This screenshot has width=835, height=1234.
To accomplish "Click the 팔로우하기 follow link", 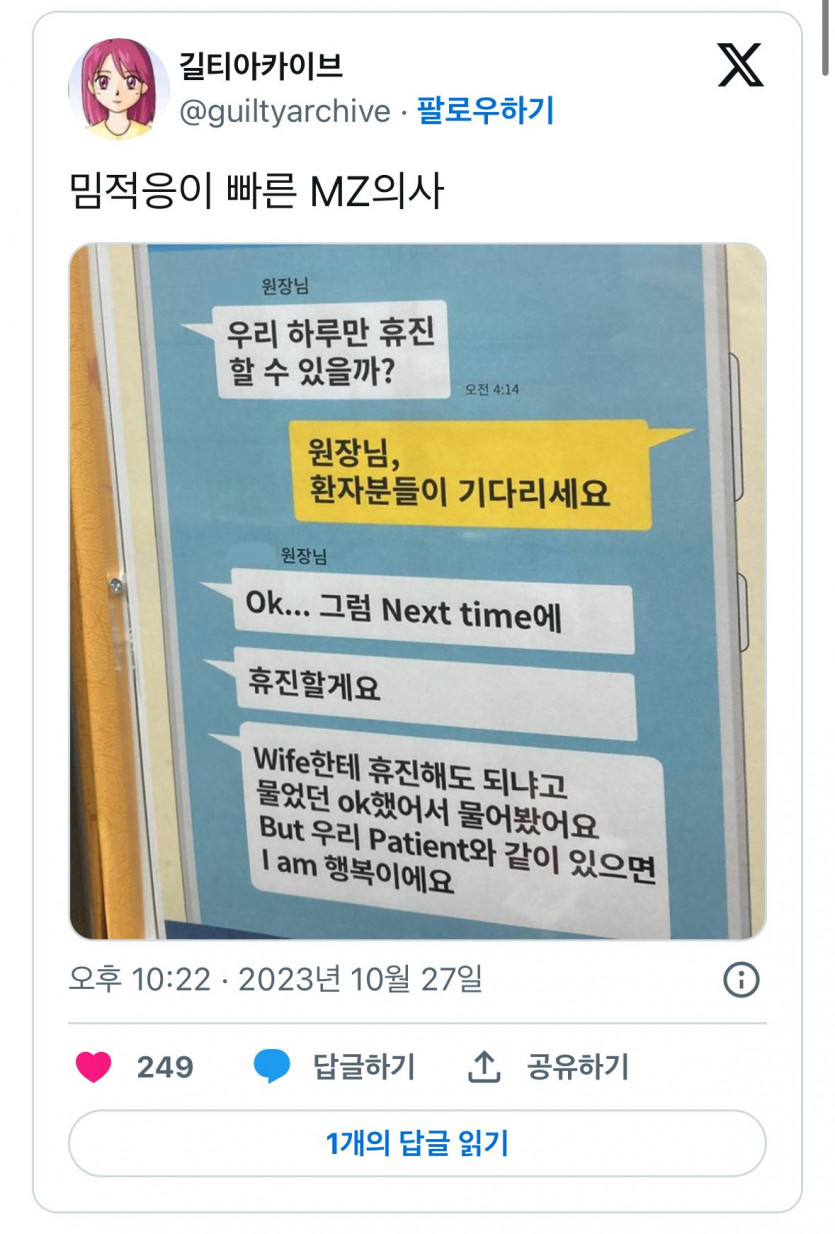I will [x=486, y=110].
